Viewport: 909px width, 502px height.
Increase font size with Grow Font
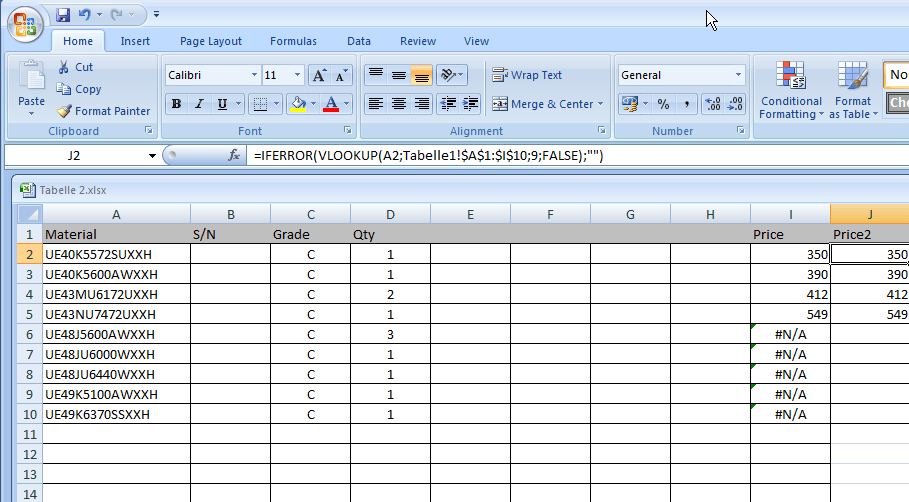pos(319,75)
